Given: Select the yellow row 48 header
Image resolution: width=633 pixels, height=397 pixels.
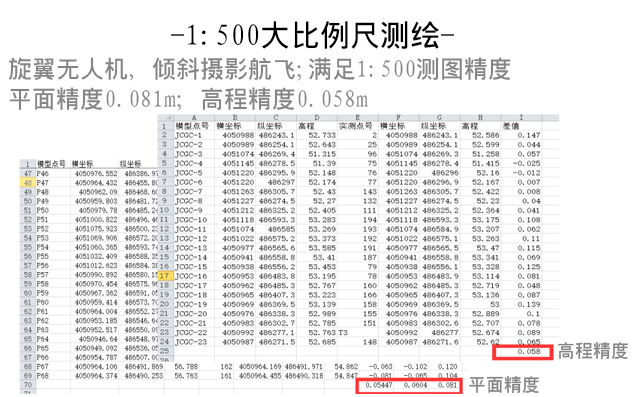Looking at the screenshot, I should click(27, 183).
